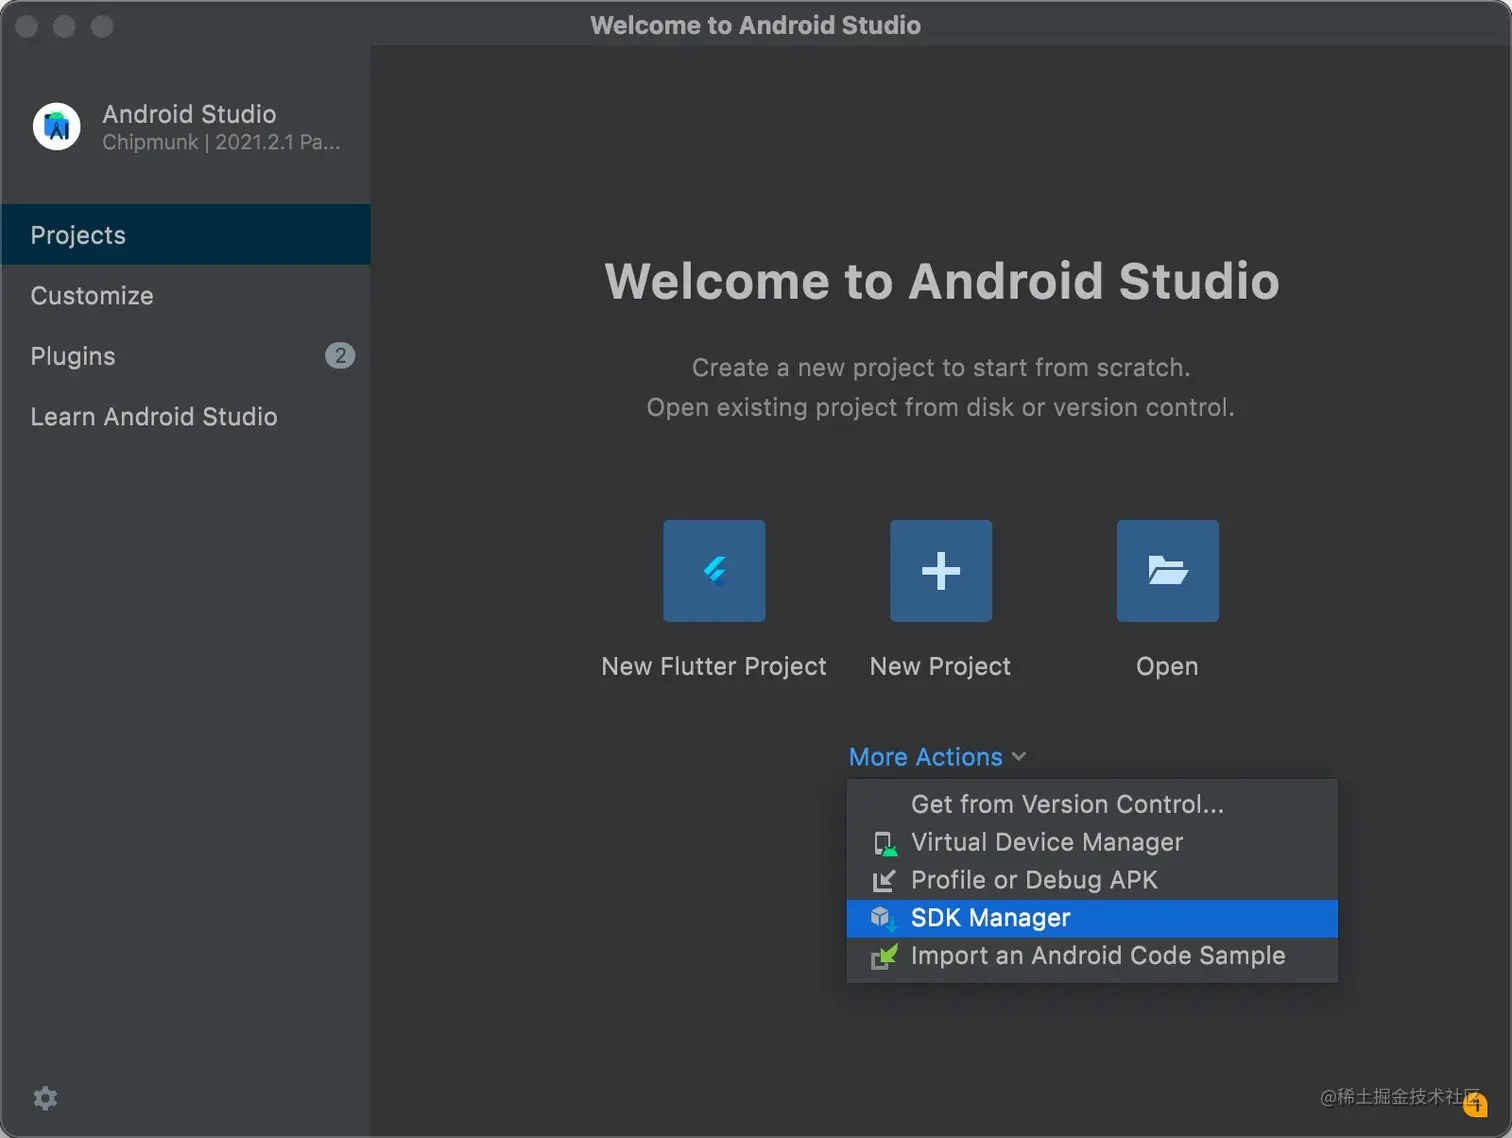1512x1138 pixels.
Task: Click the New Project text label
Action: pyautogui.click(x=940, y=667)
